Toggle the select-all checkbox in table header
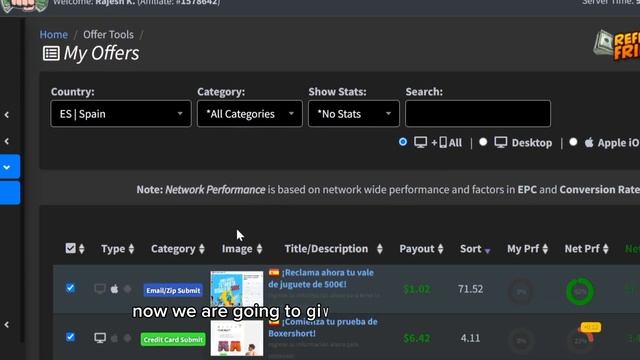The height and width of the screenshot is (360, 640). click(71, 248)
